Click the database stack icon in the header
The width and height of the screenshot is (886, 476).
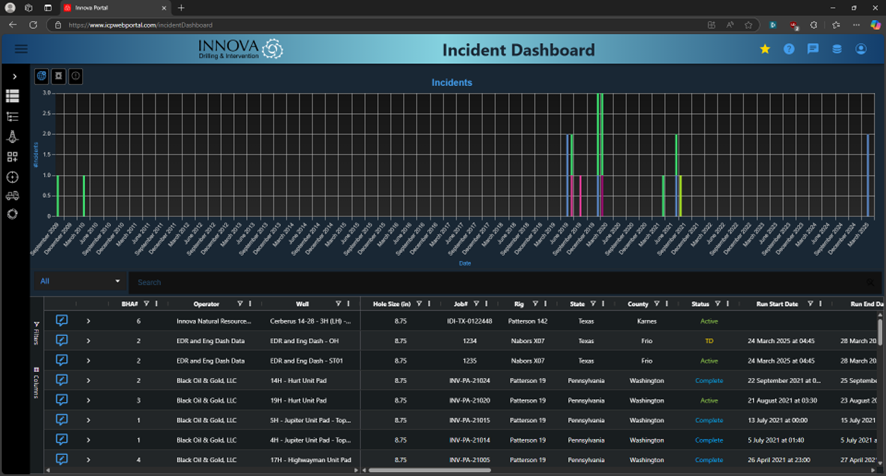coord(837,49)
